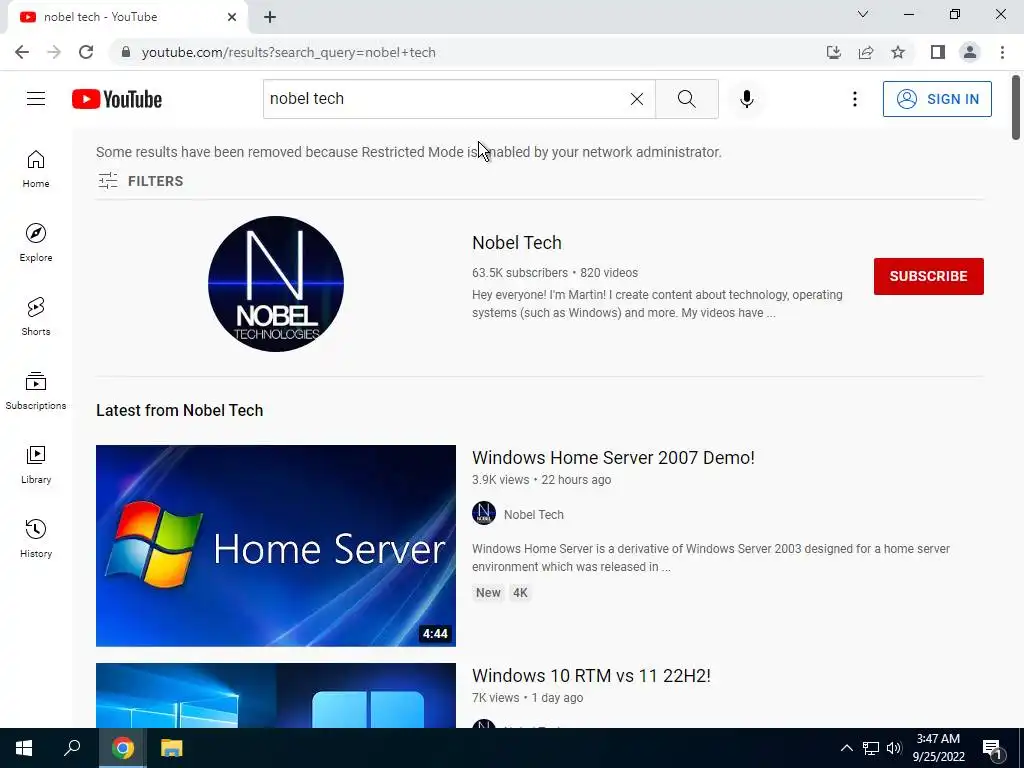Open tab search dropdown arrow
The height and width of the screenshot is (768, 1024).
863,14
